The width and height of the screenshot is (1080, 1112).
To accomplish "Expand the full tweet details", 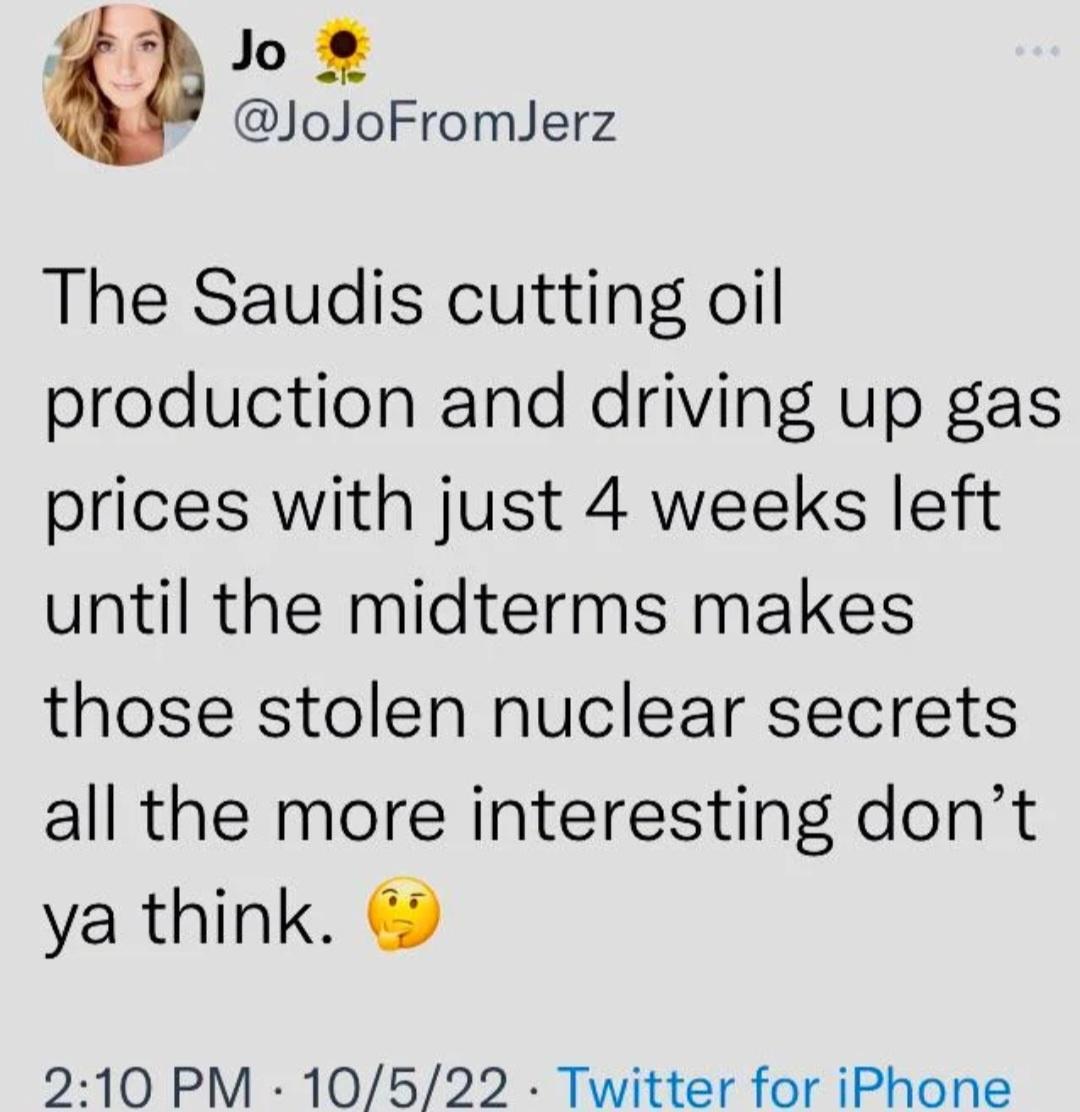I will (x=540, y=600).
